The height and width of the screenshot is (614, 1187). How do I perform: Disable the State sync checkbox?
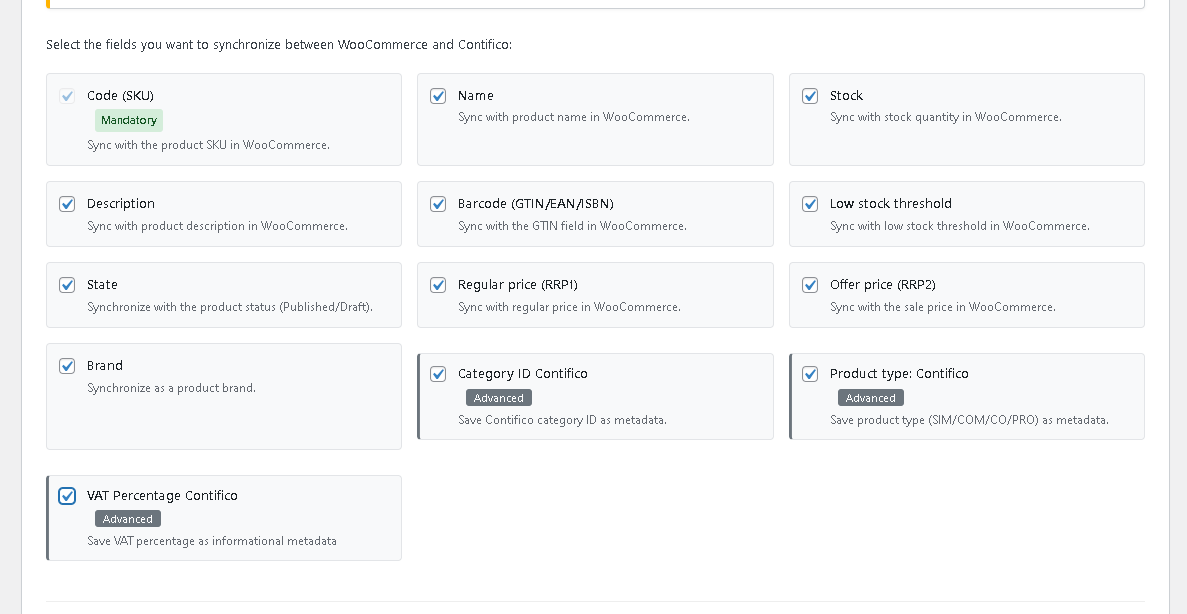tap(67, 285)
